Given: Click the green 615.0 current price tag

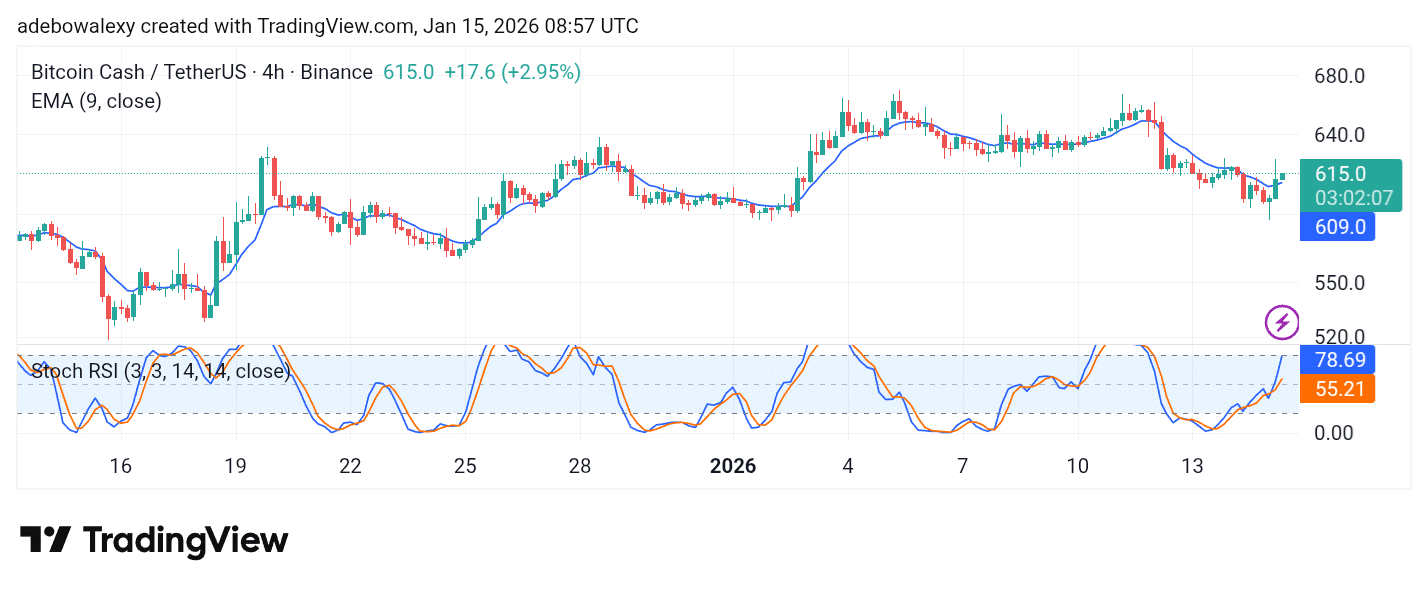Looking at the screenshot, I should 1342,174.
